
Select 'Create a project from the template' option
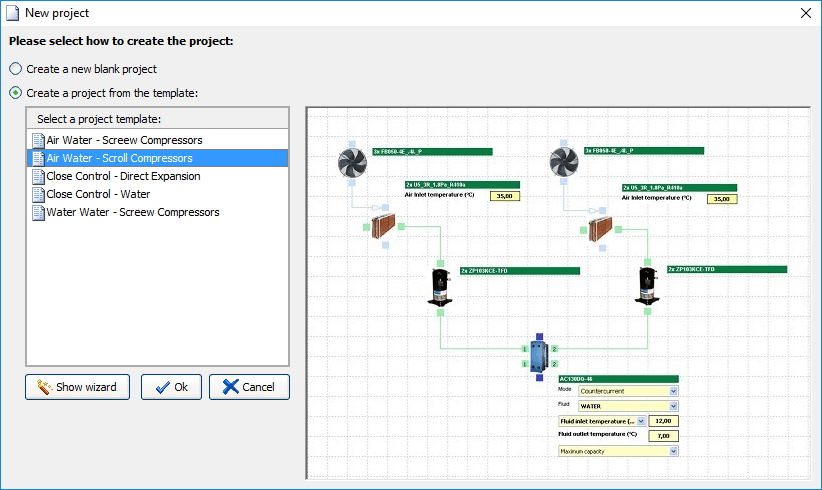pos(15,93)
